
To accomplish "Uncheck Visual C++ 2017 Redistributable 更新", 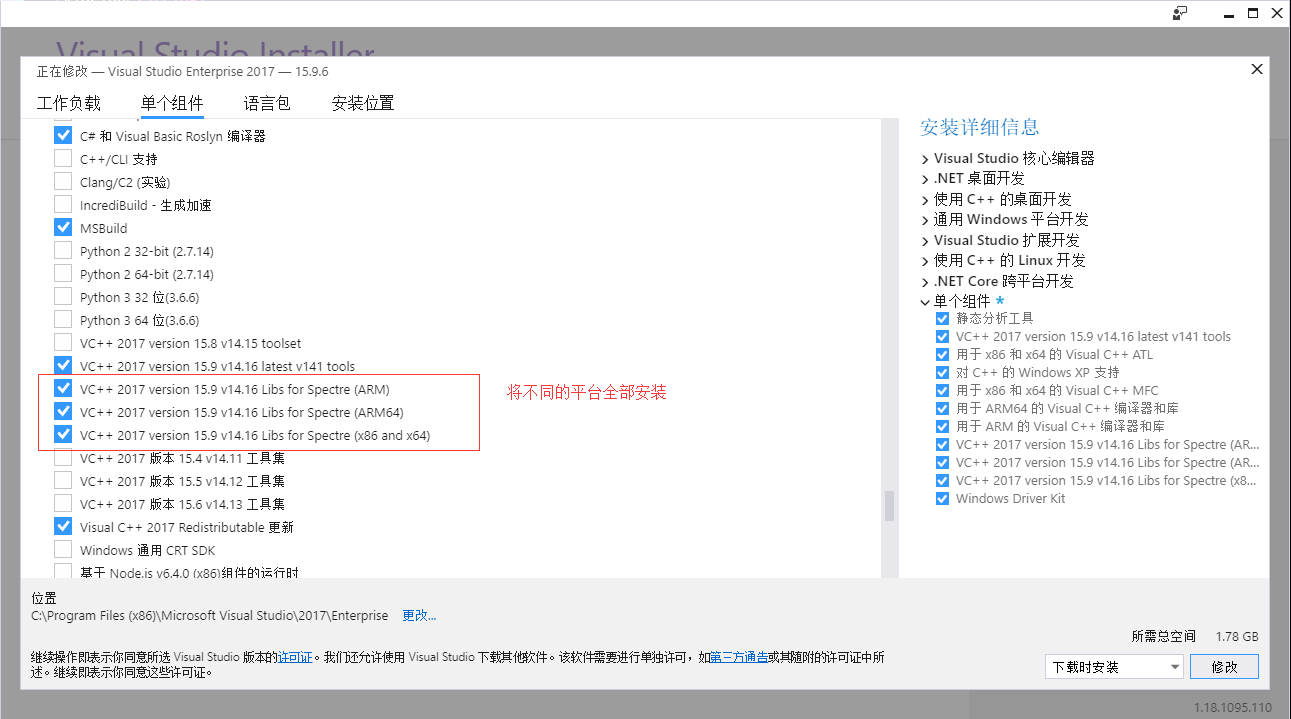I will pyautogui.click(x=63, y=527).
